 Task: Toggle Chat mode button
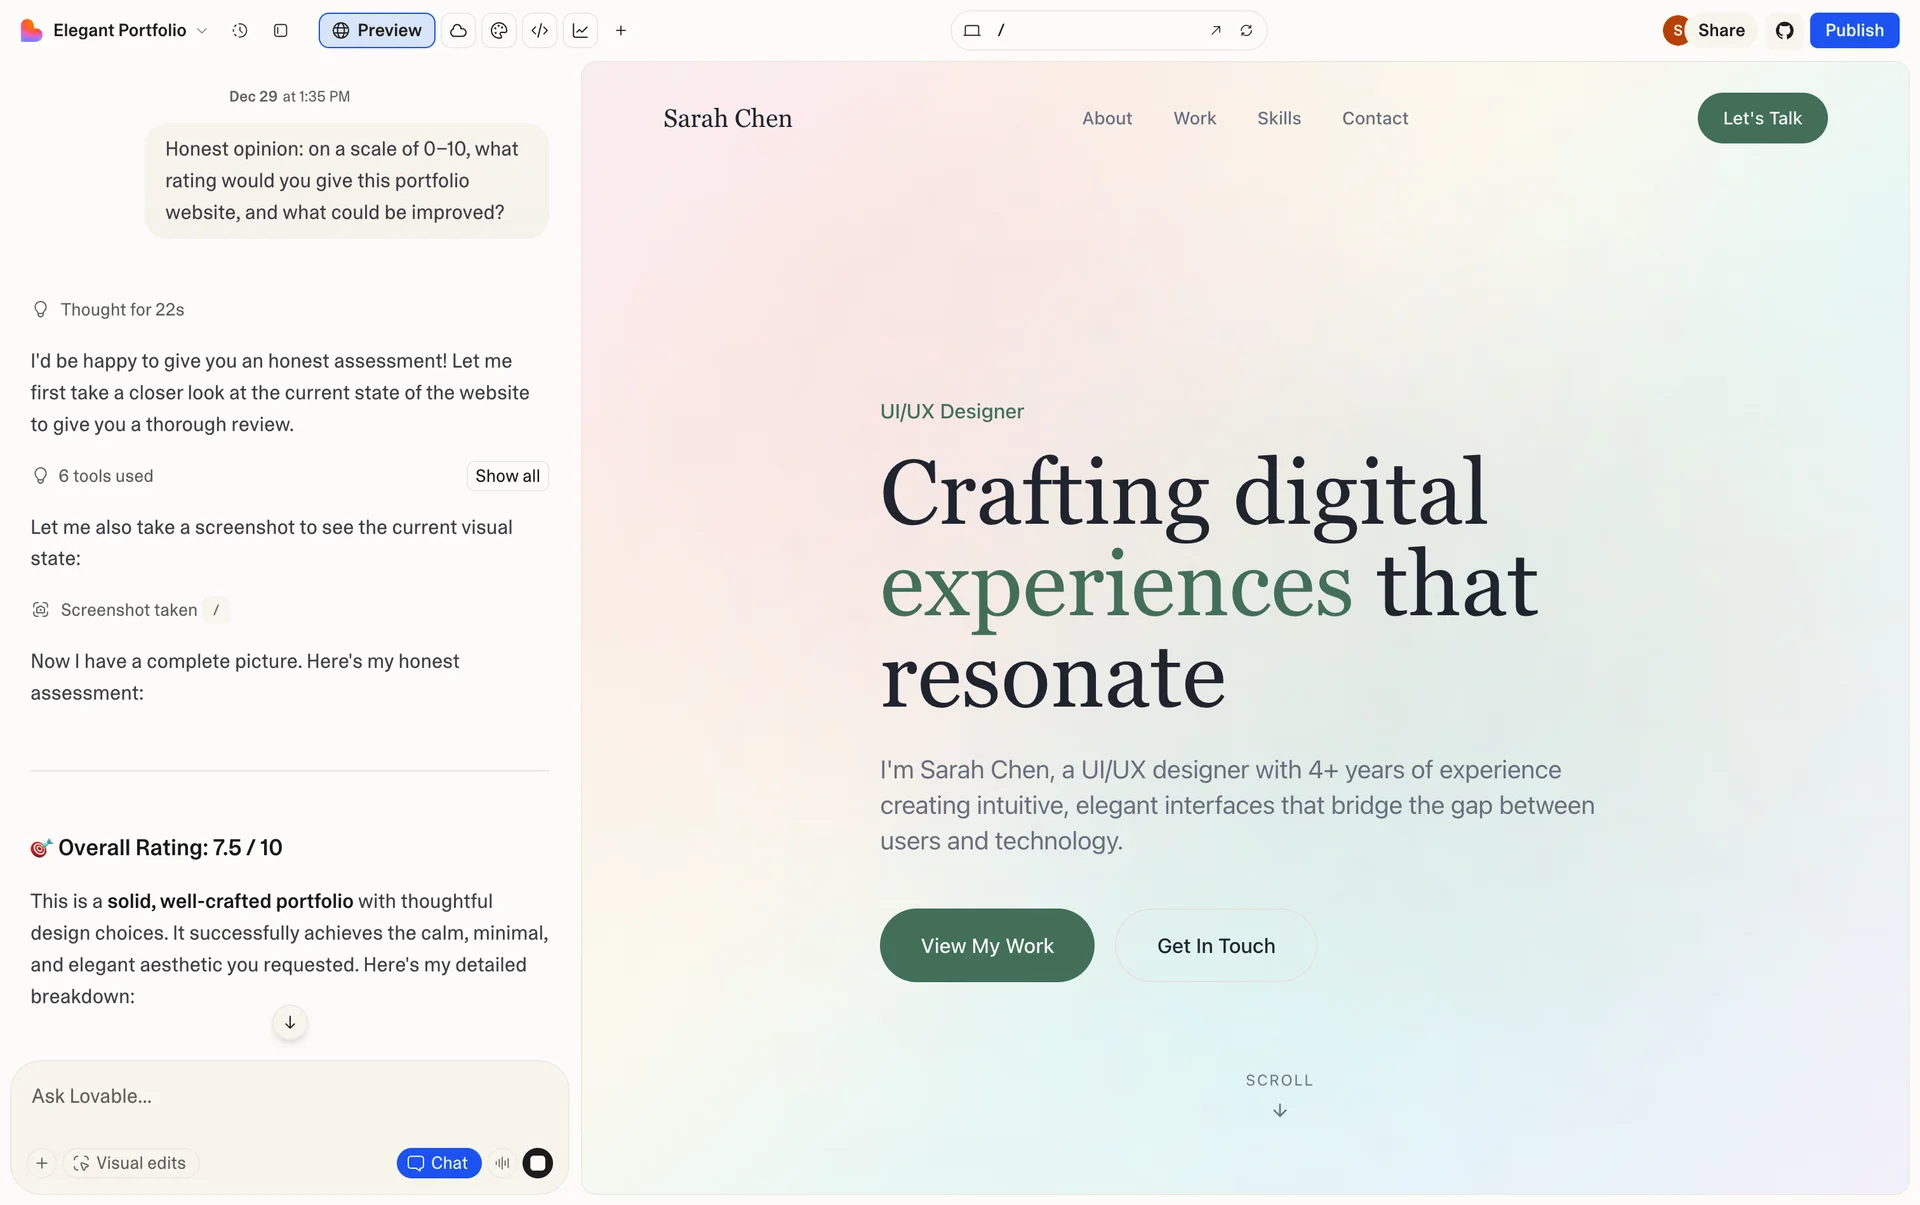438,1163
